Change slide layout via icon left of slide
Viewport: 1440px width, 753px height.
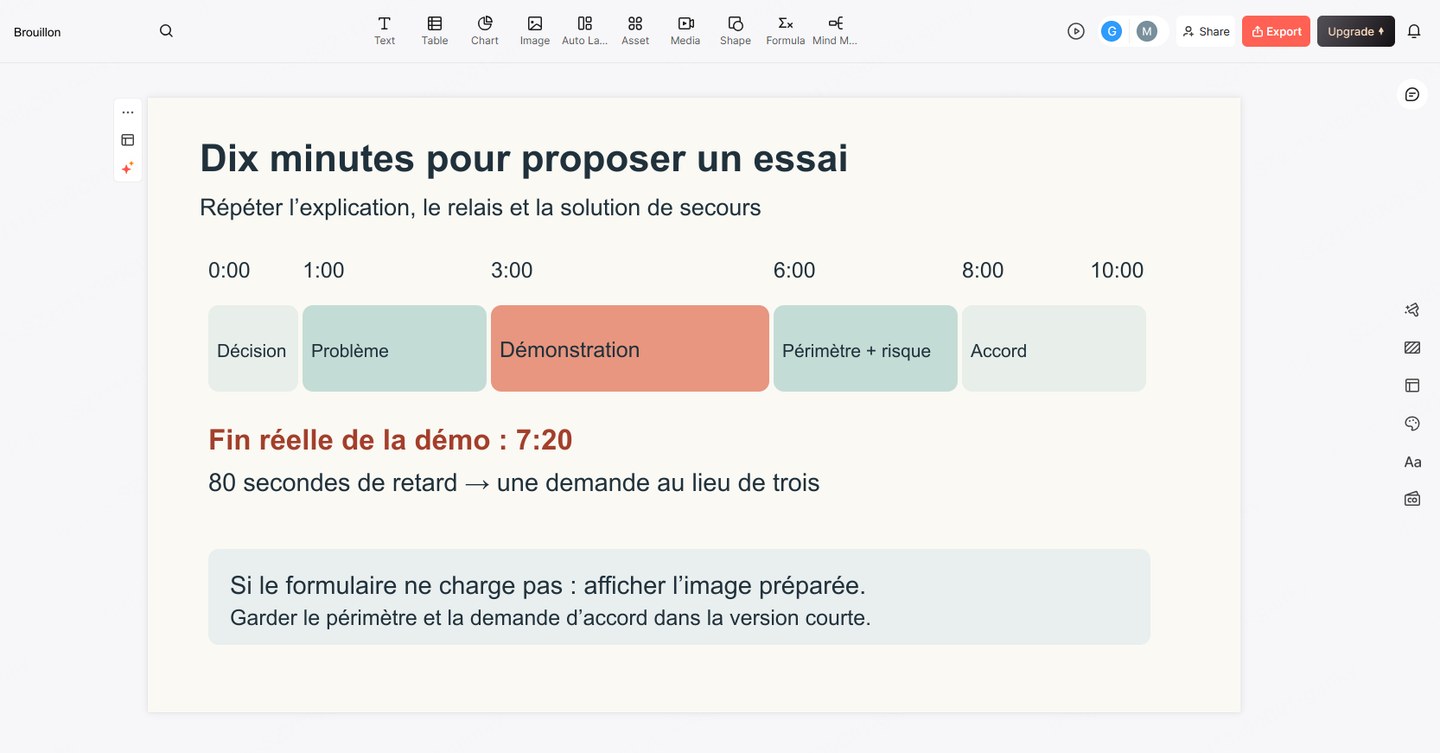coord(128,140)
